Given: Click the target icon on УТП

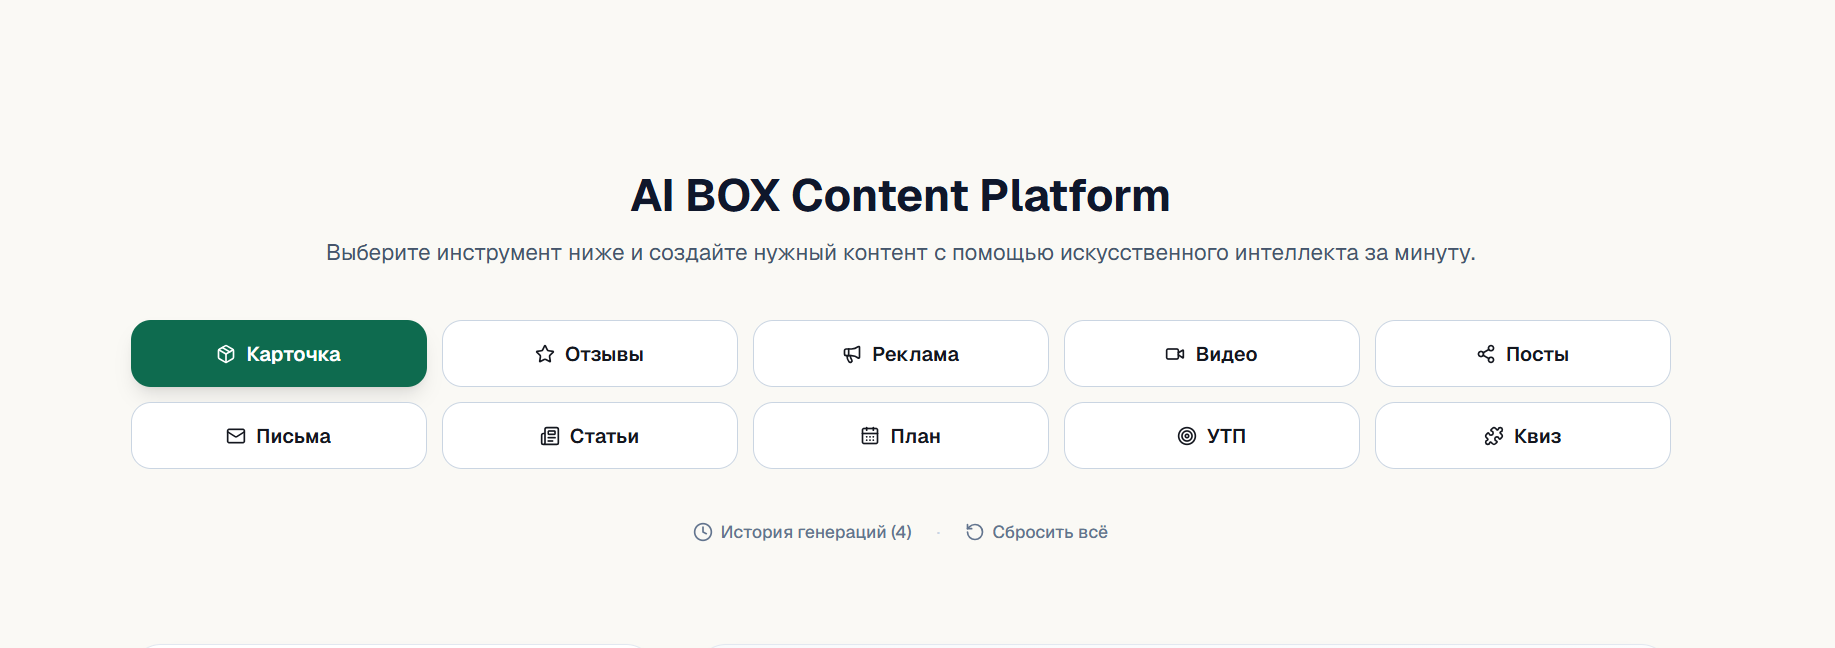Looking at the screenshot, I should (1187, 436).
